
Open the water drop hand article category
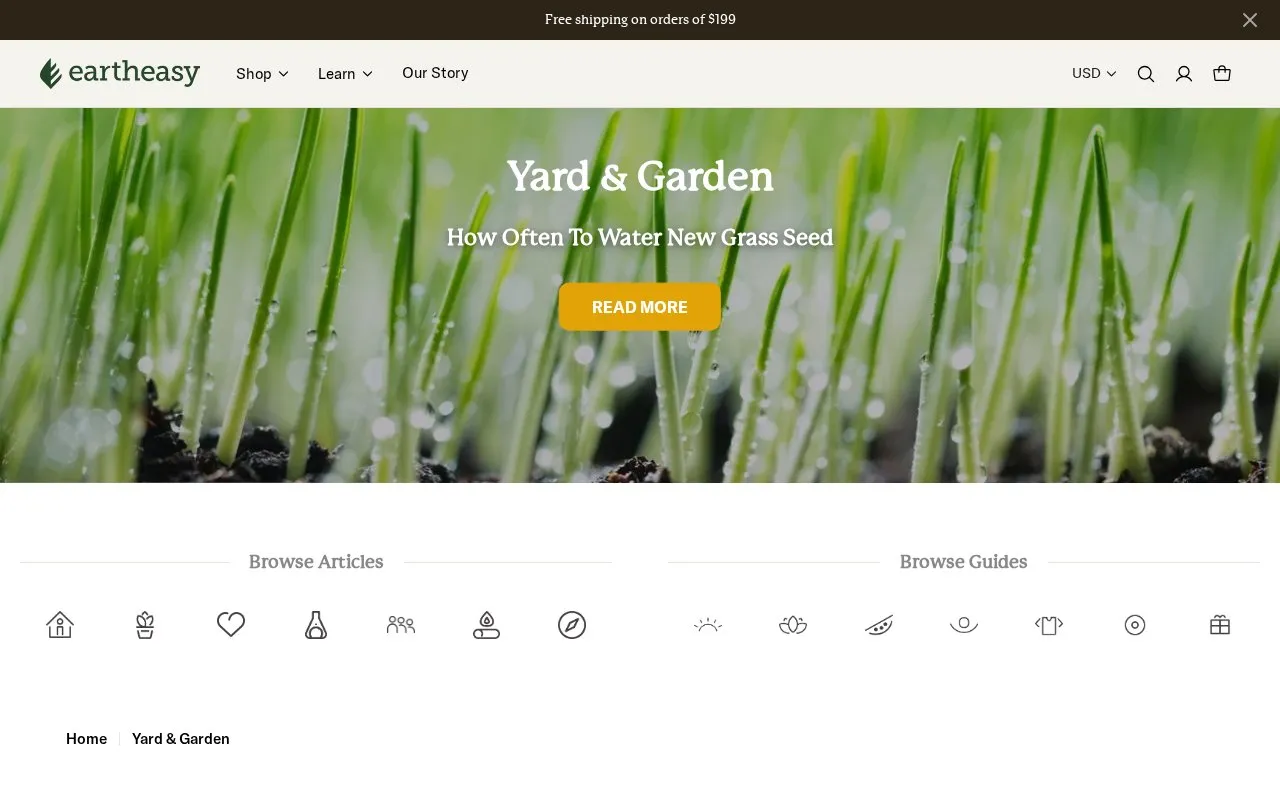tap(486, 625)
